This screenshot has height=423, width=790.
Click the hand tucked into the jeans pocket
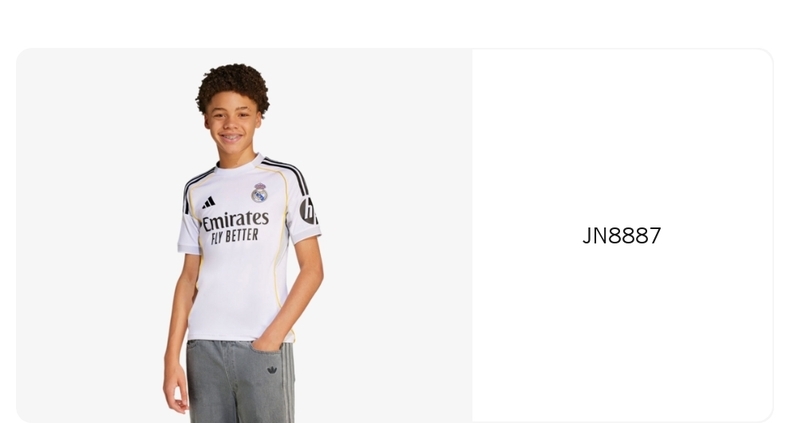[x=266, y=341]
